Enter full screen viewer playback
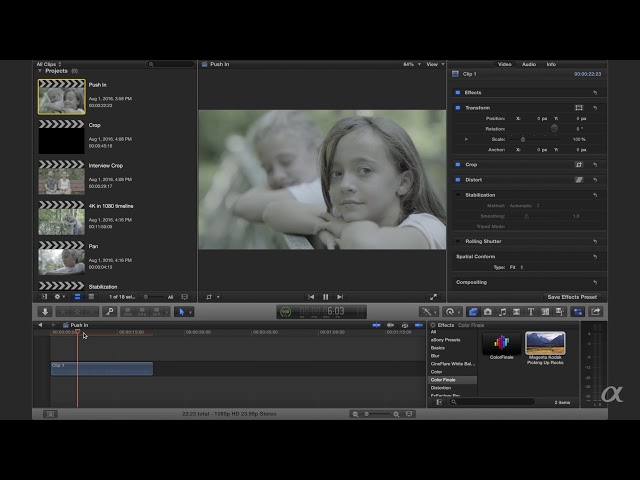 click(x=433, y=297)
